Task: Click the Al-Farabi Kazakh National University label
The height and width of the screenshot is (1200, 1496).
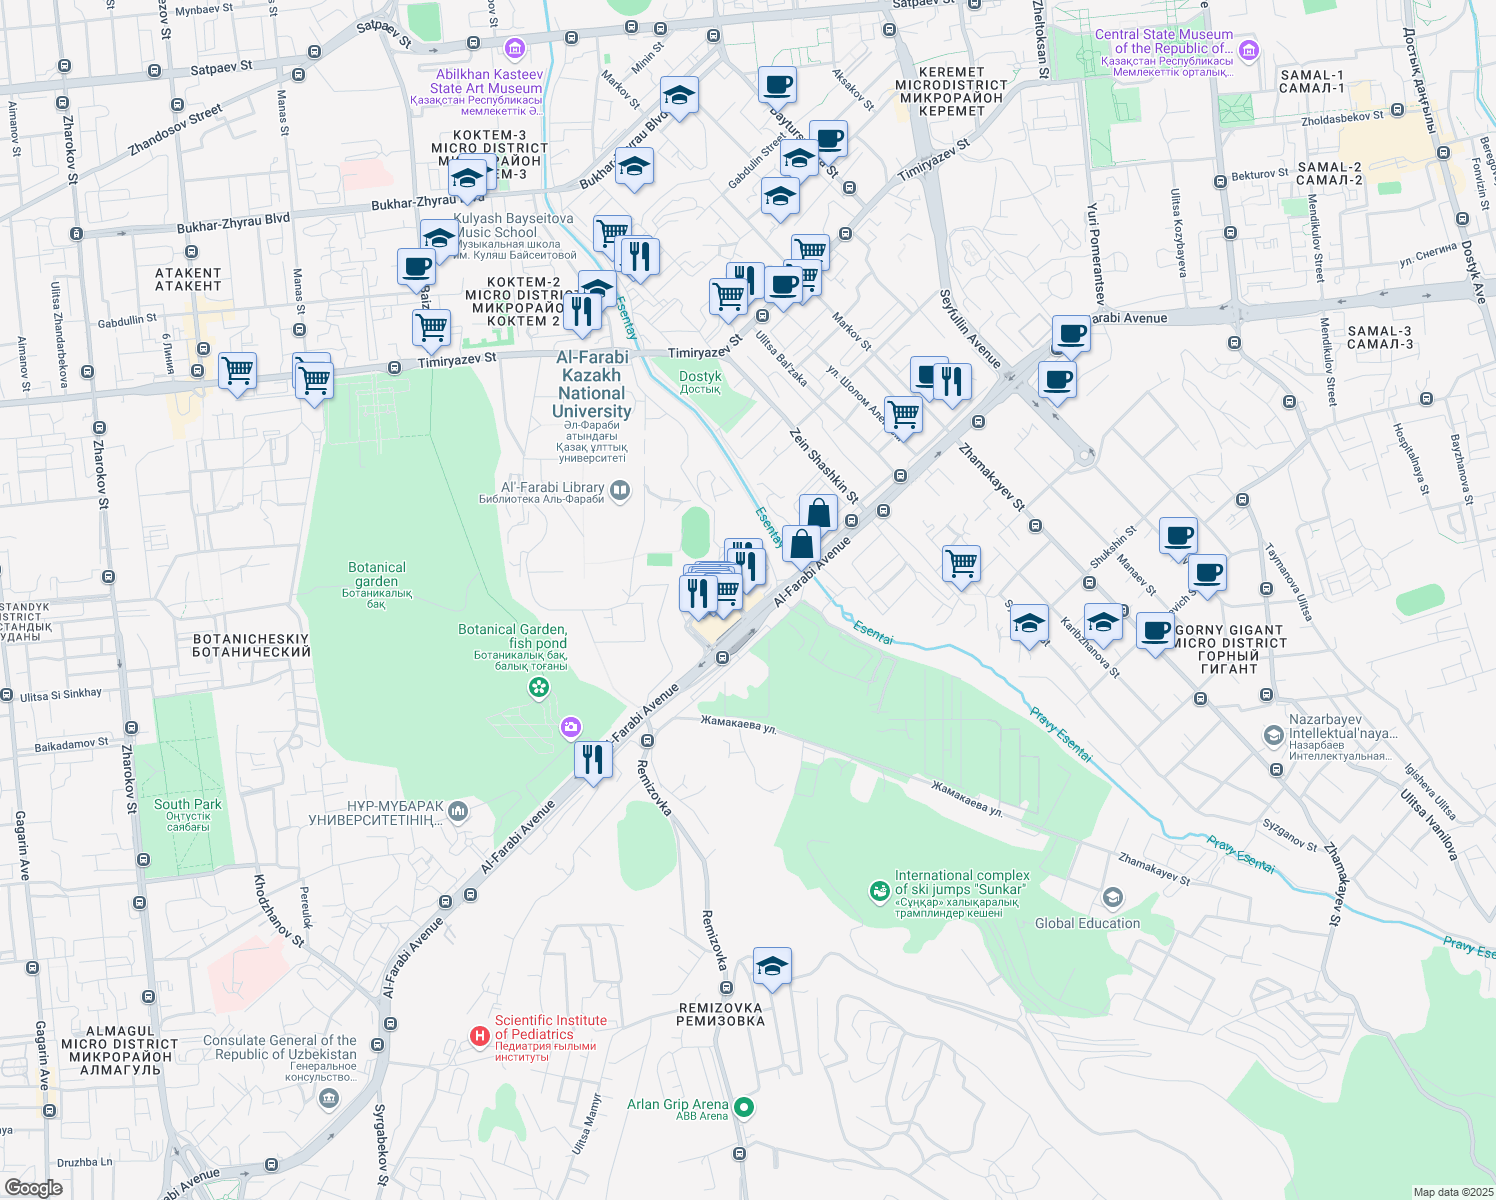Action: [x=592, y=384]
